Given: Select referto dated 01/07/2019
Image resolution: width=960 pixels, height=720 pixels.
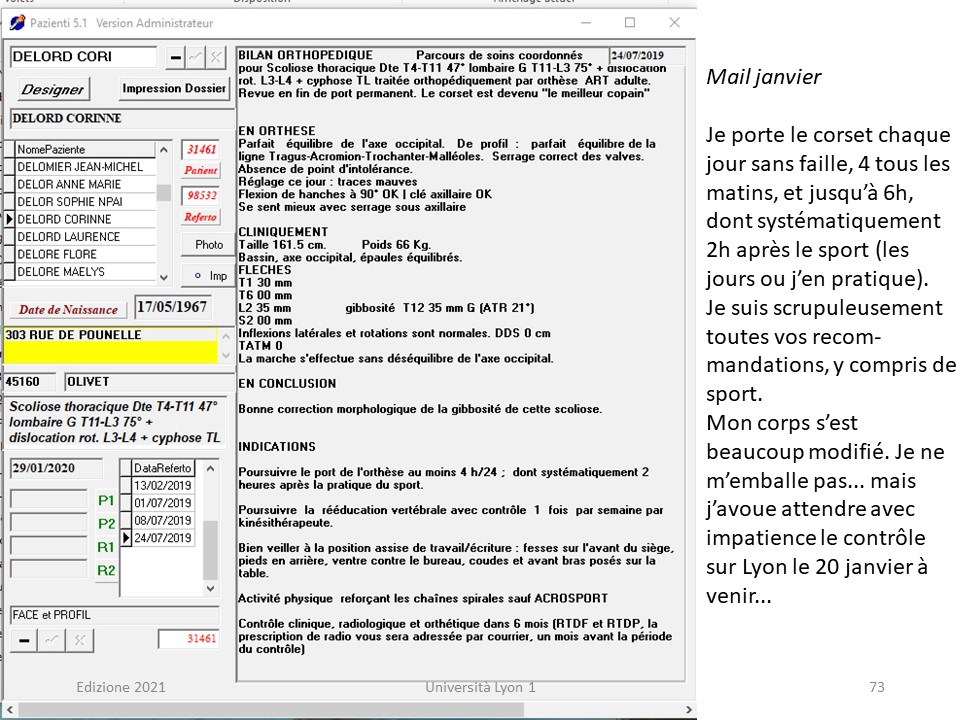Looking at the screenshot, I should [x=163, y=503].
